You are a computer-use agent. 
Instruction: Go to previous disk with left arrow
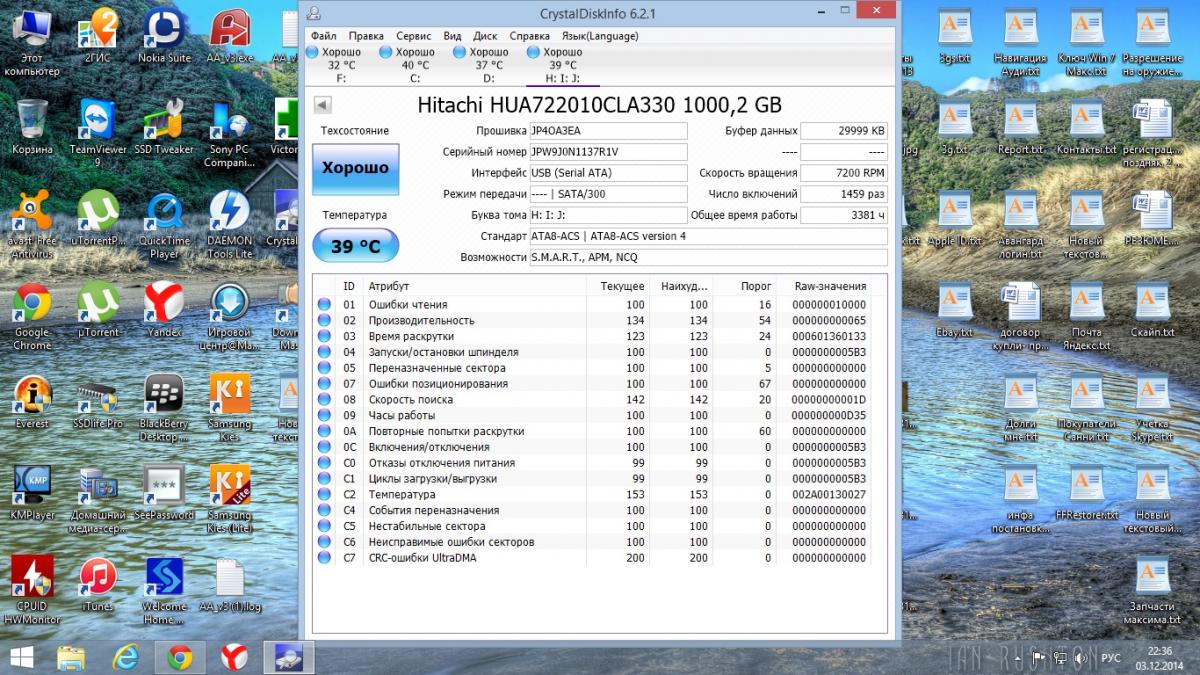coord(322,105)
